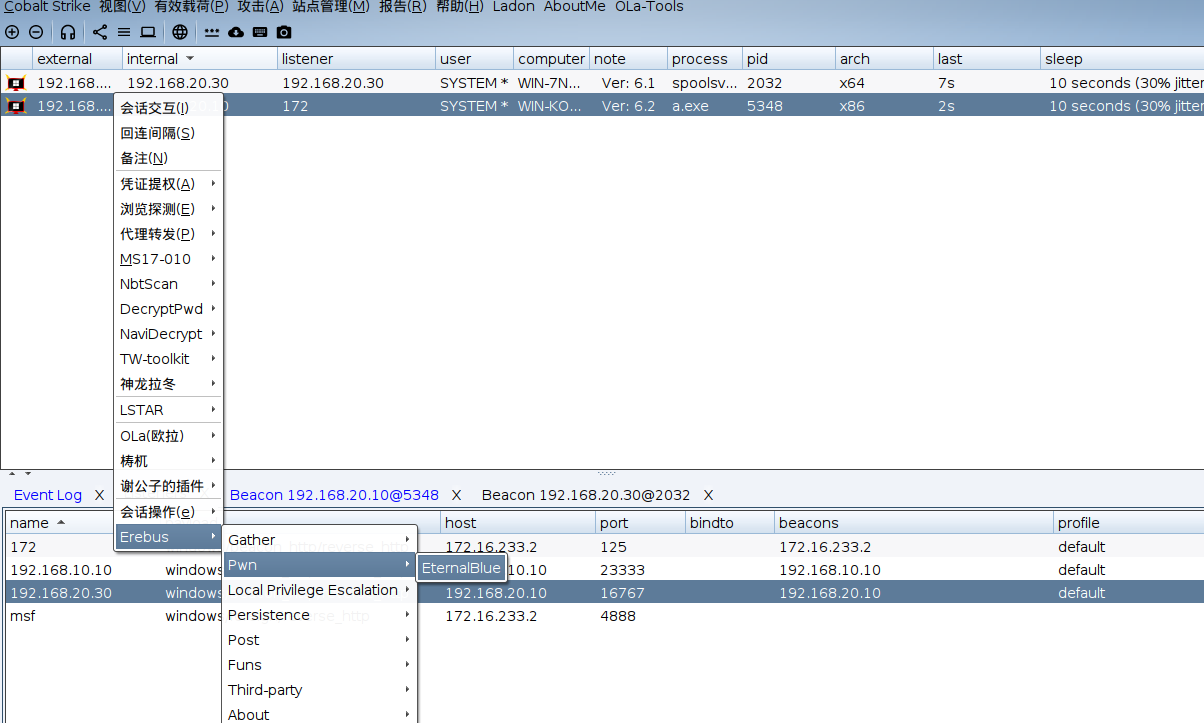Close the Beacon 192.168.20.10@5348 tab

(x=456, y=495)
